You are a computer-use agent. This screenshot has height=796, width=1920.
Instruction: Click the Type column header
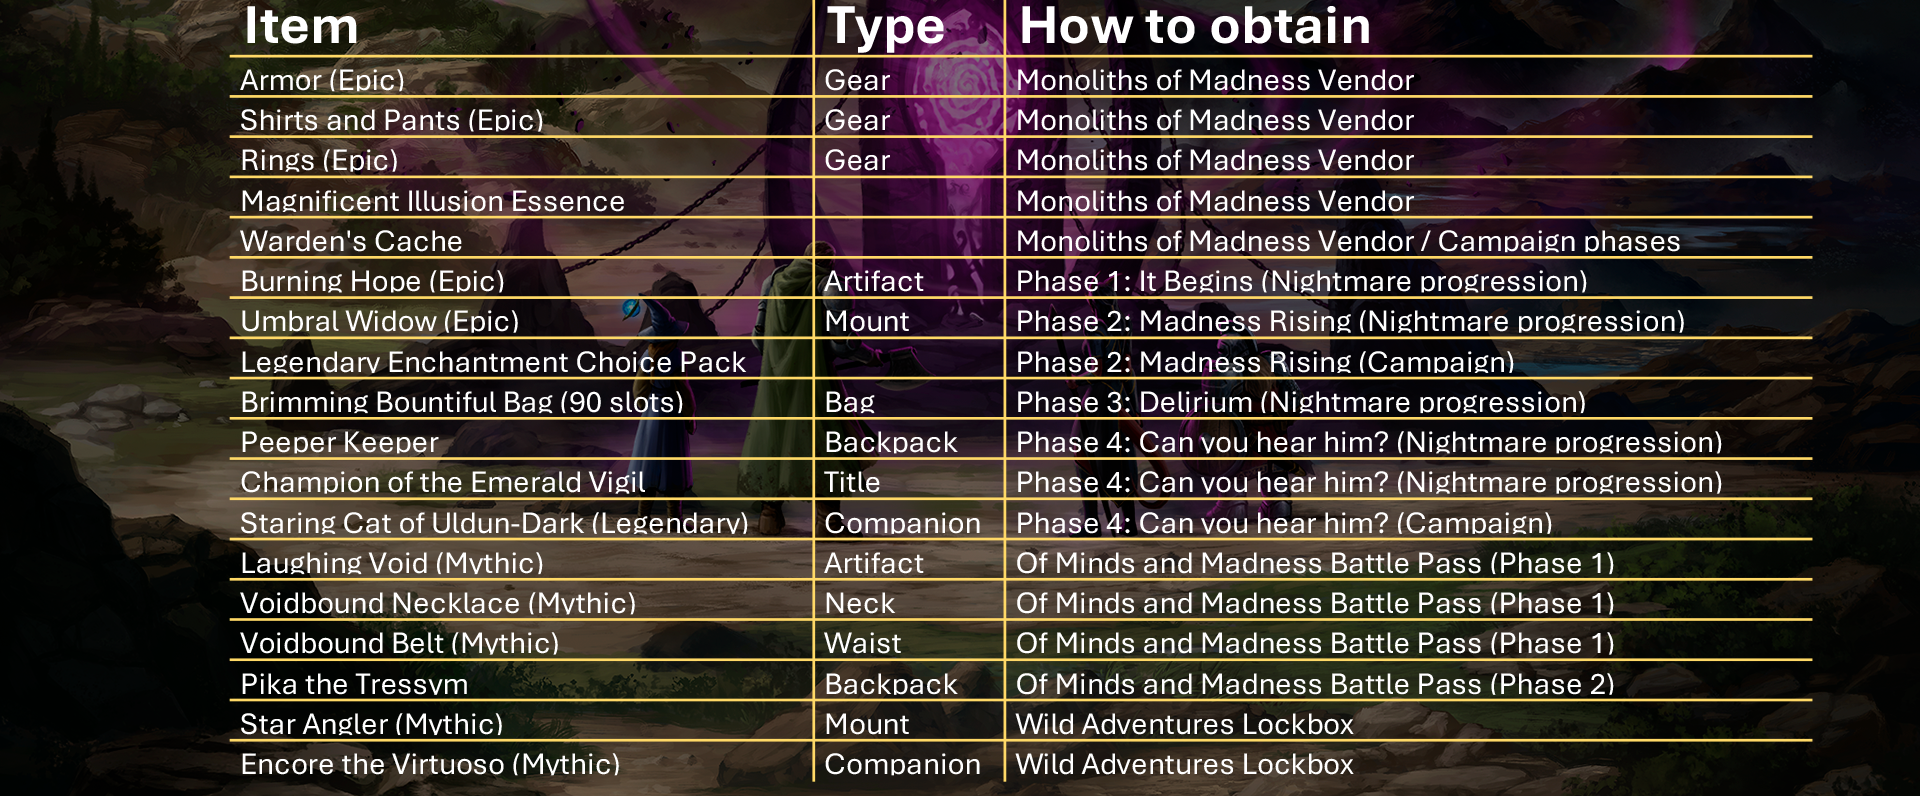[x=885, y=27]
